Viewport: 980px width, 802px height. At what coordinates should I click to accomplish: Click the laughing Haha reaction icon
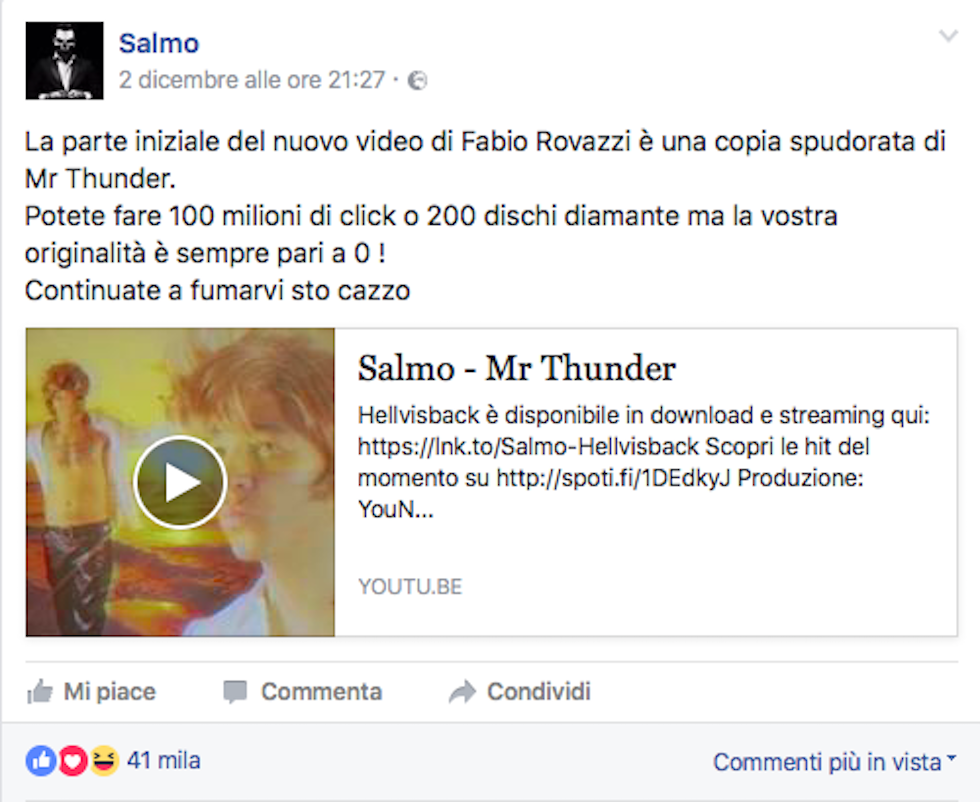coord(104,761)
